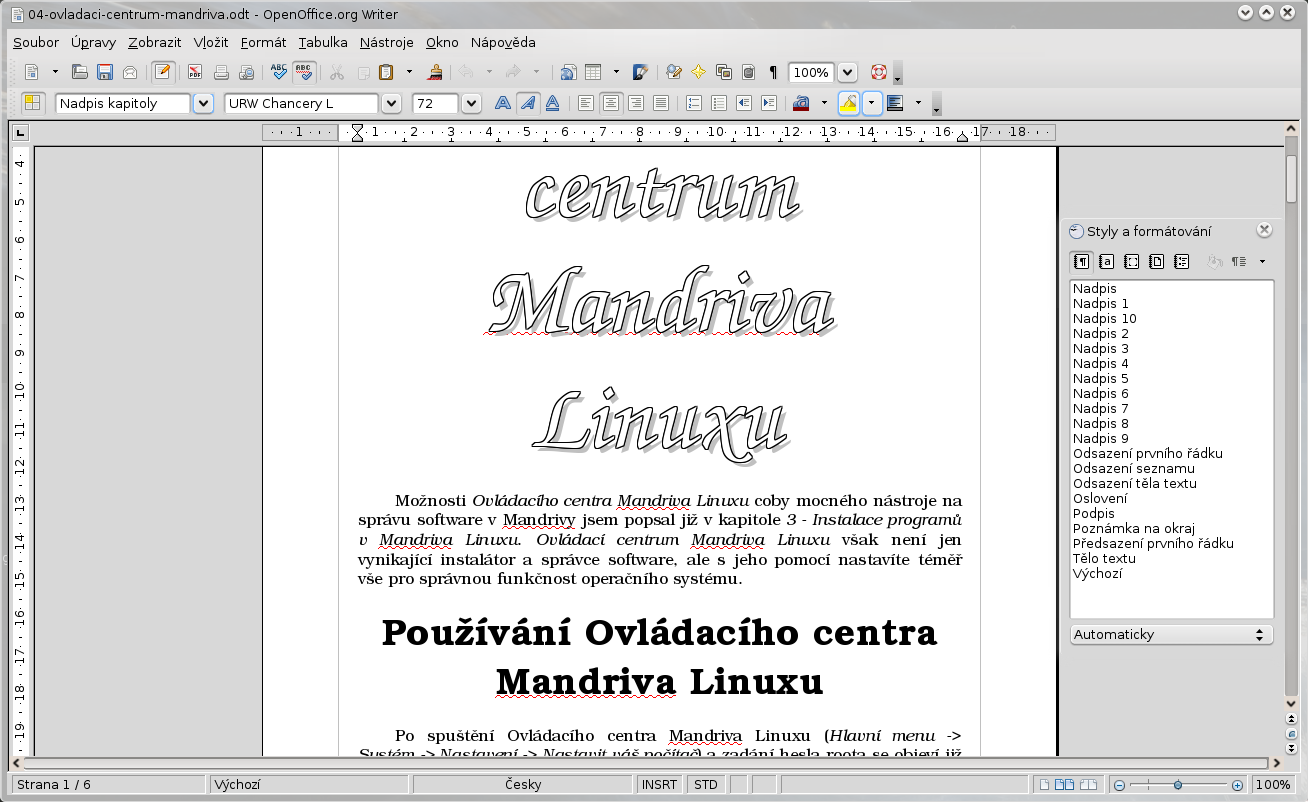Toggle bold formatting

[503, 103]
